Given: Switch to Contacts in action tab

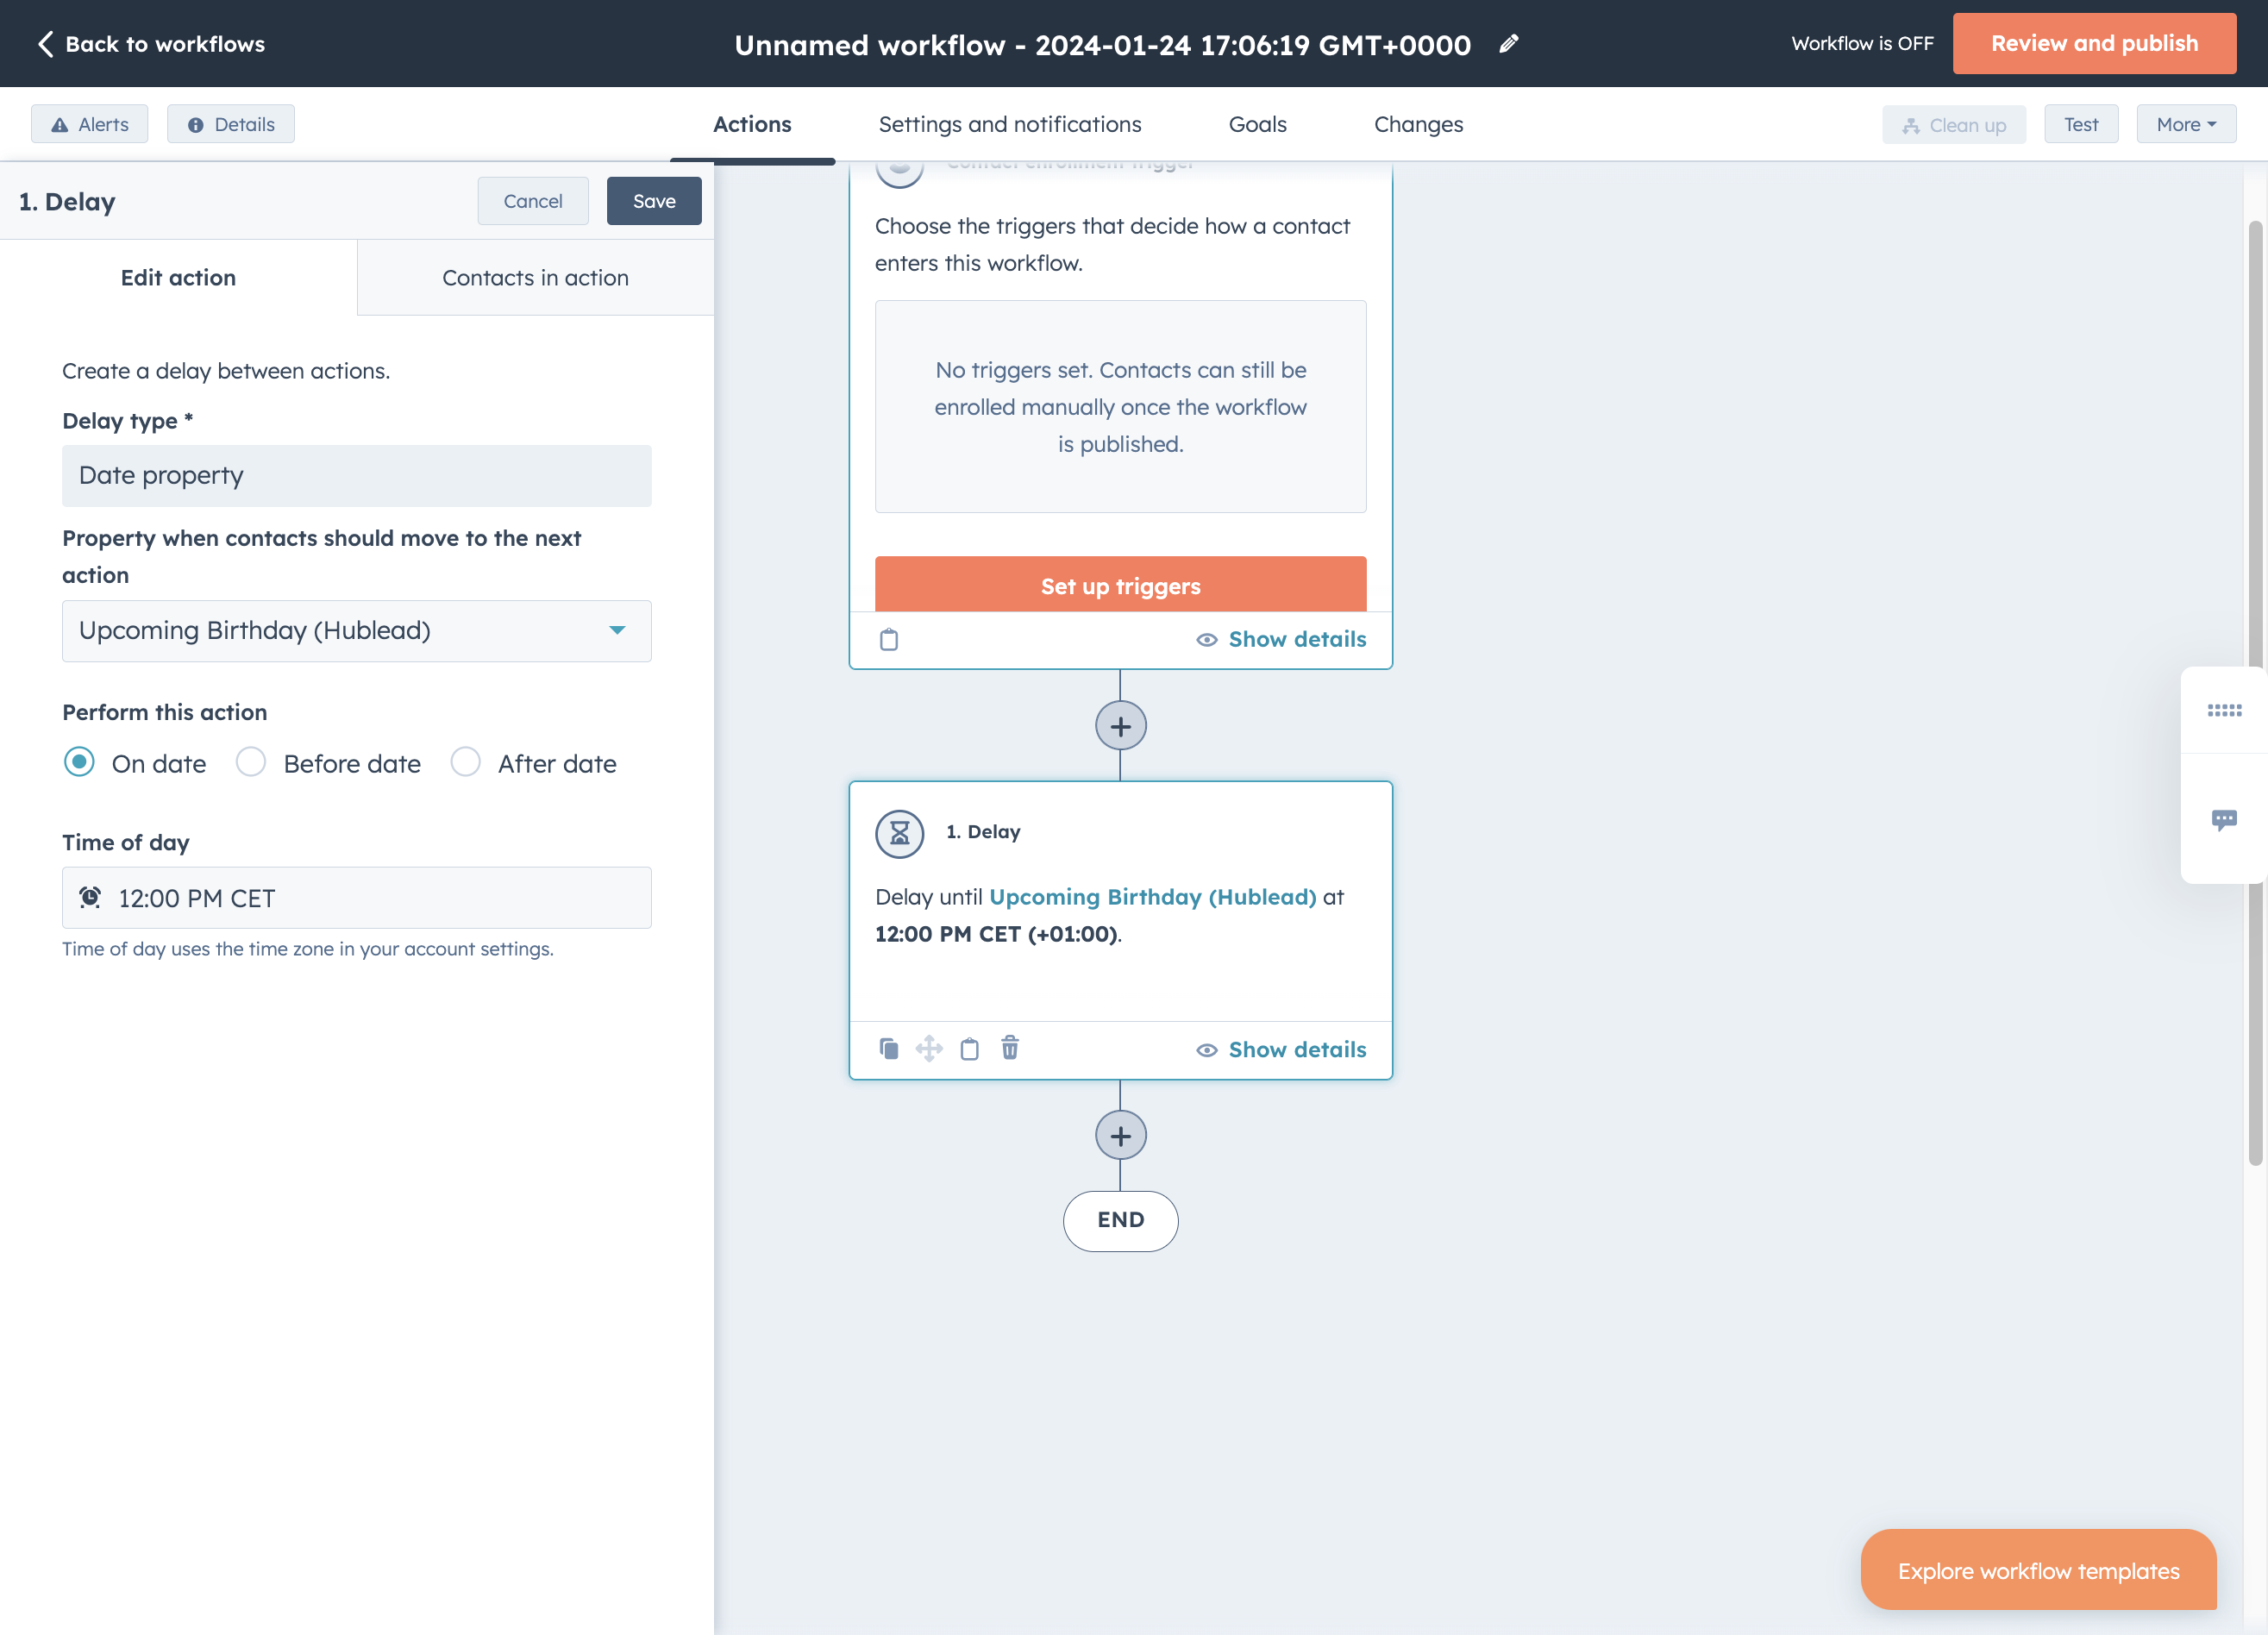Looking at the screenshot, I should 535,278.
